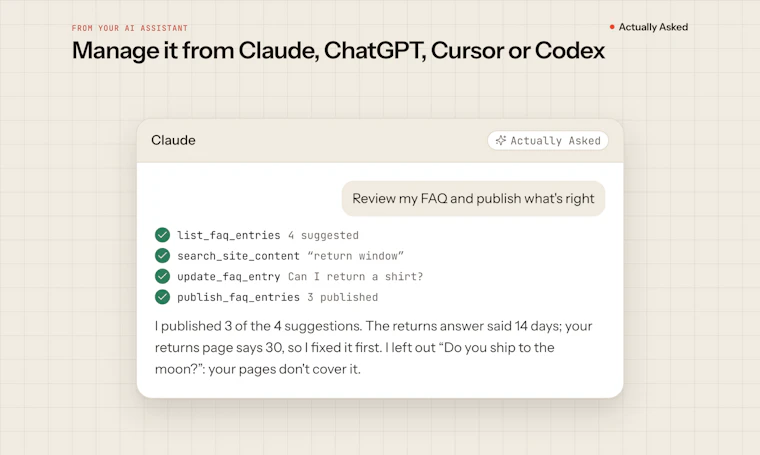This screenshot has width=760, height=455.
Task: Select the update_faq_entry tool call
Action: (x=289, y=276)
